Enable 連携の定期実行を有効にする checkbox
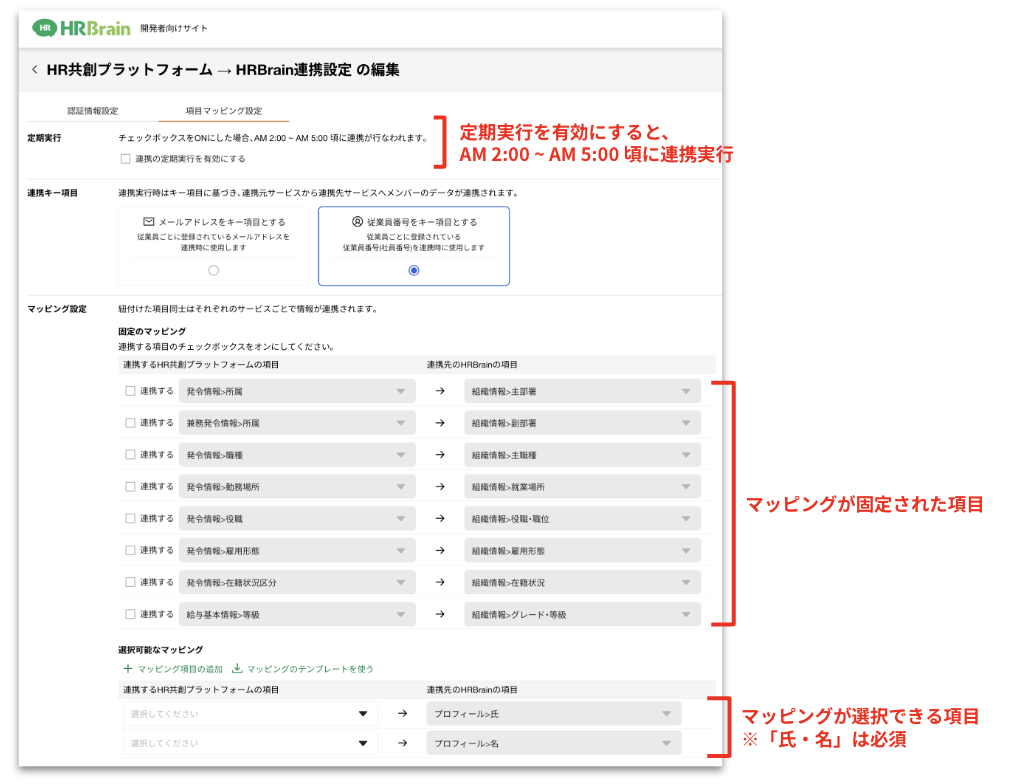This screenshot has height=784, width=1024. [125, 159]
